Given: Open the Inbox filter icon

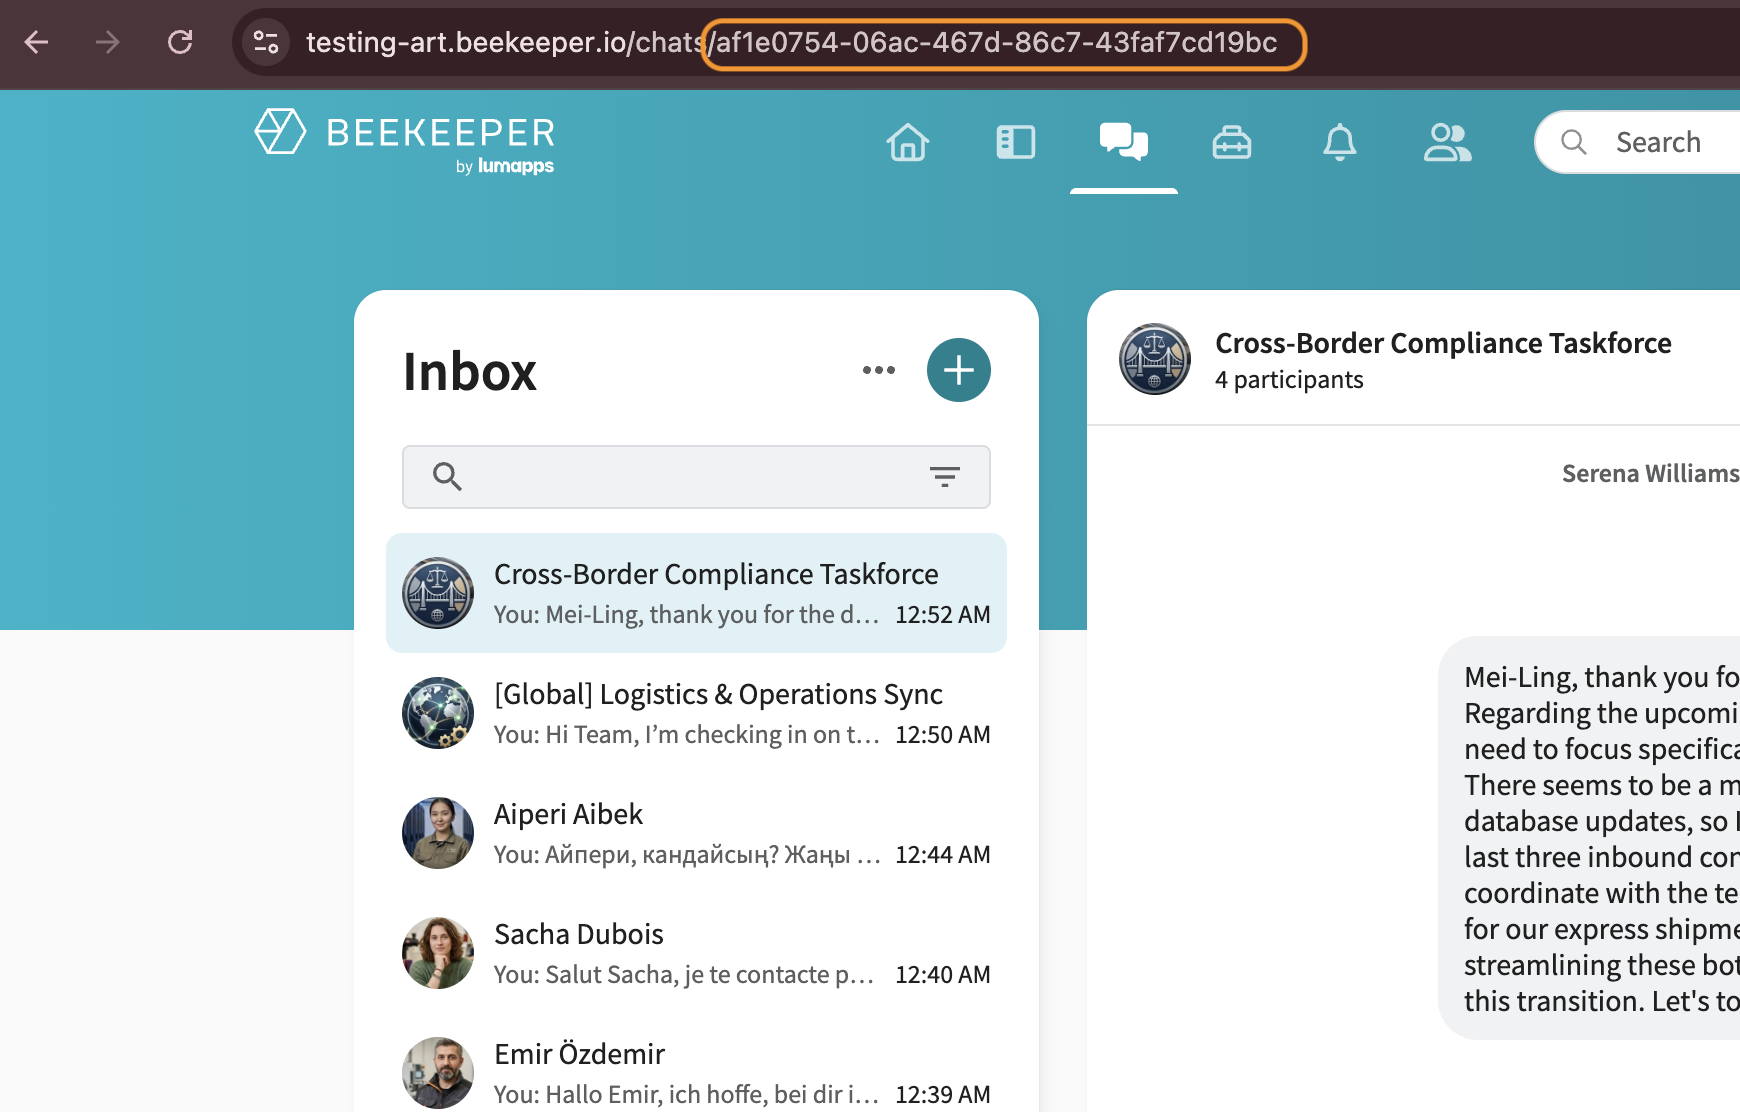Looking at the screenshot, I should 945,477.
